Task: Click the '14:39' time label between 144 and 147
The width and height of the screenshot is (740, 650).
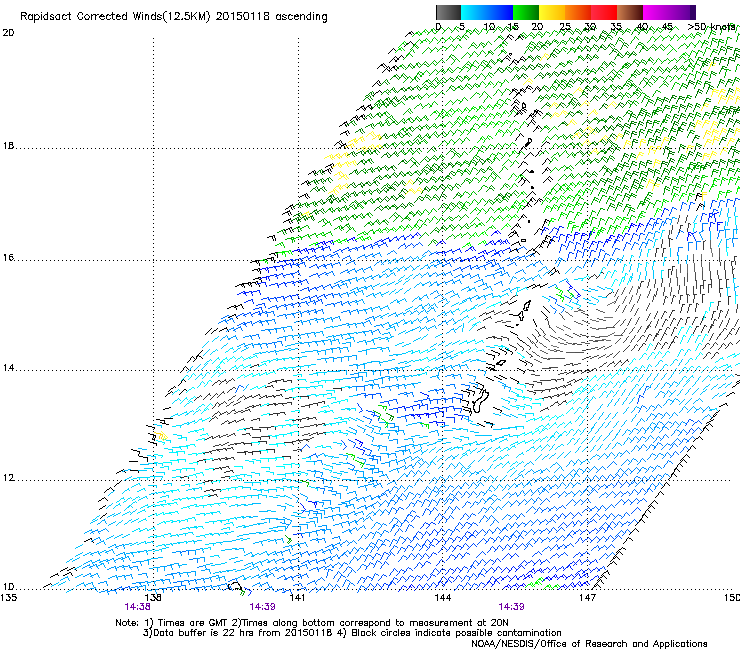Action: tap(512, 607)
